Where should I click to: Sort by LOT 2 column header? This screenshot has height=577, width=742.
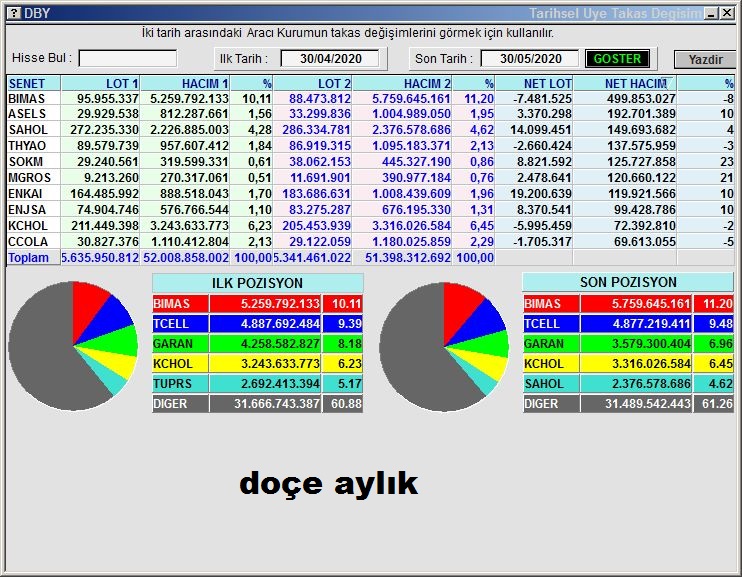pos(312,83)
